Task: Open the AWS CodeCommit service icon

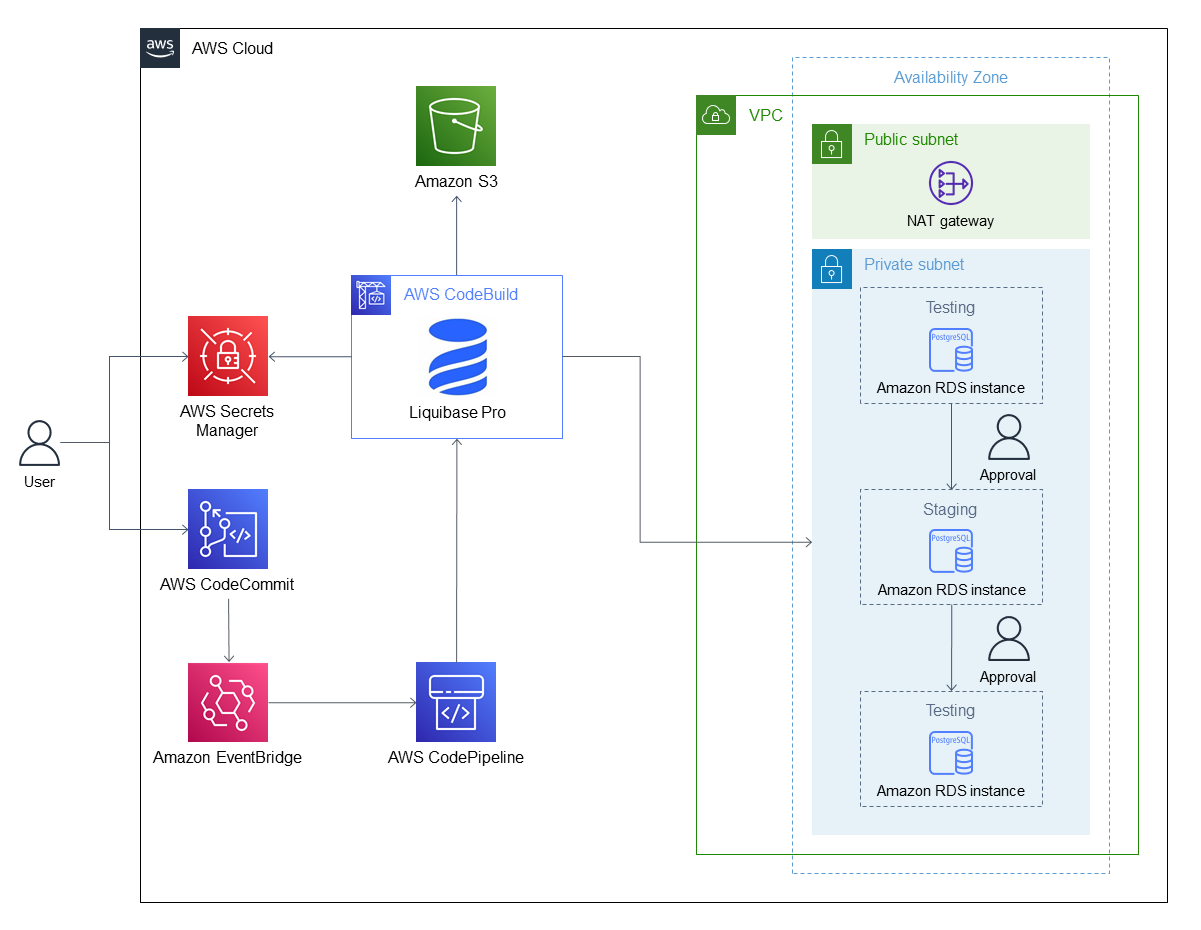Action: 227,528
